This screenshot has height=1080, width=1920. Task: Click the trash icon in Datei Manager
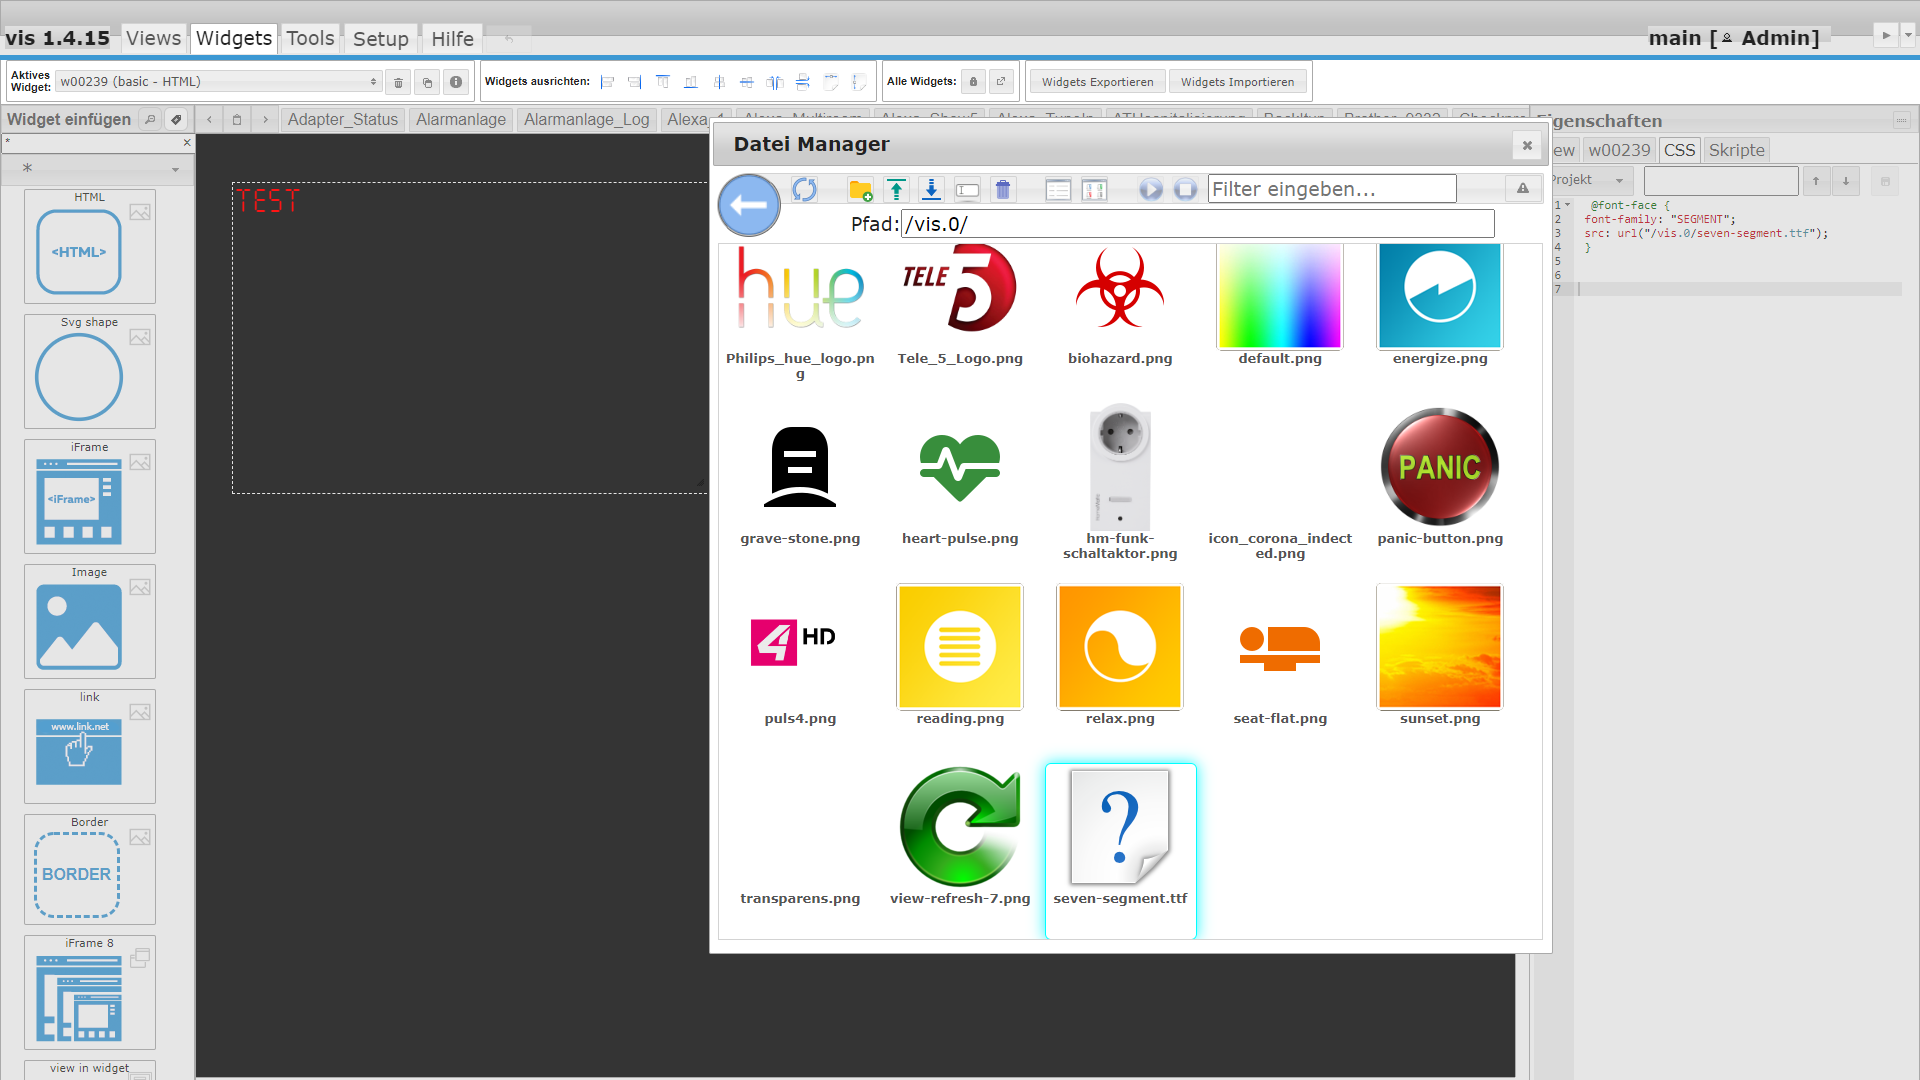1003,189
